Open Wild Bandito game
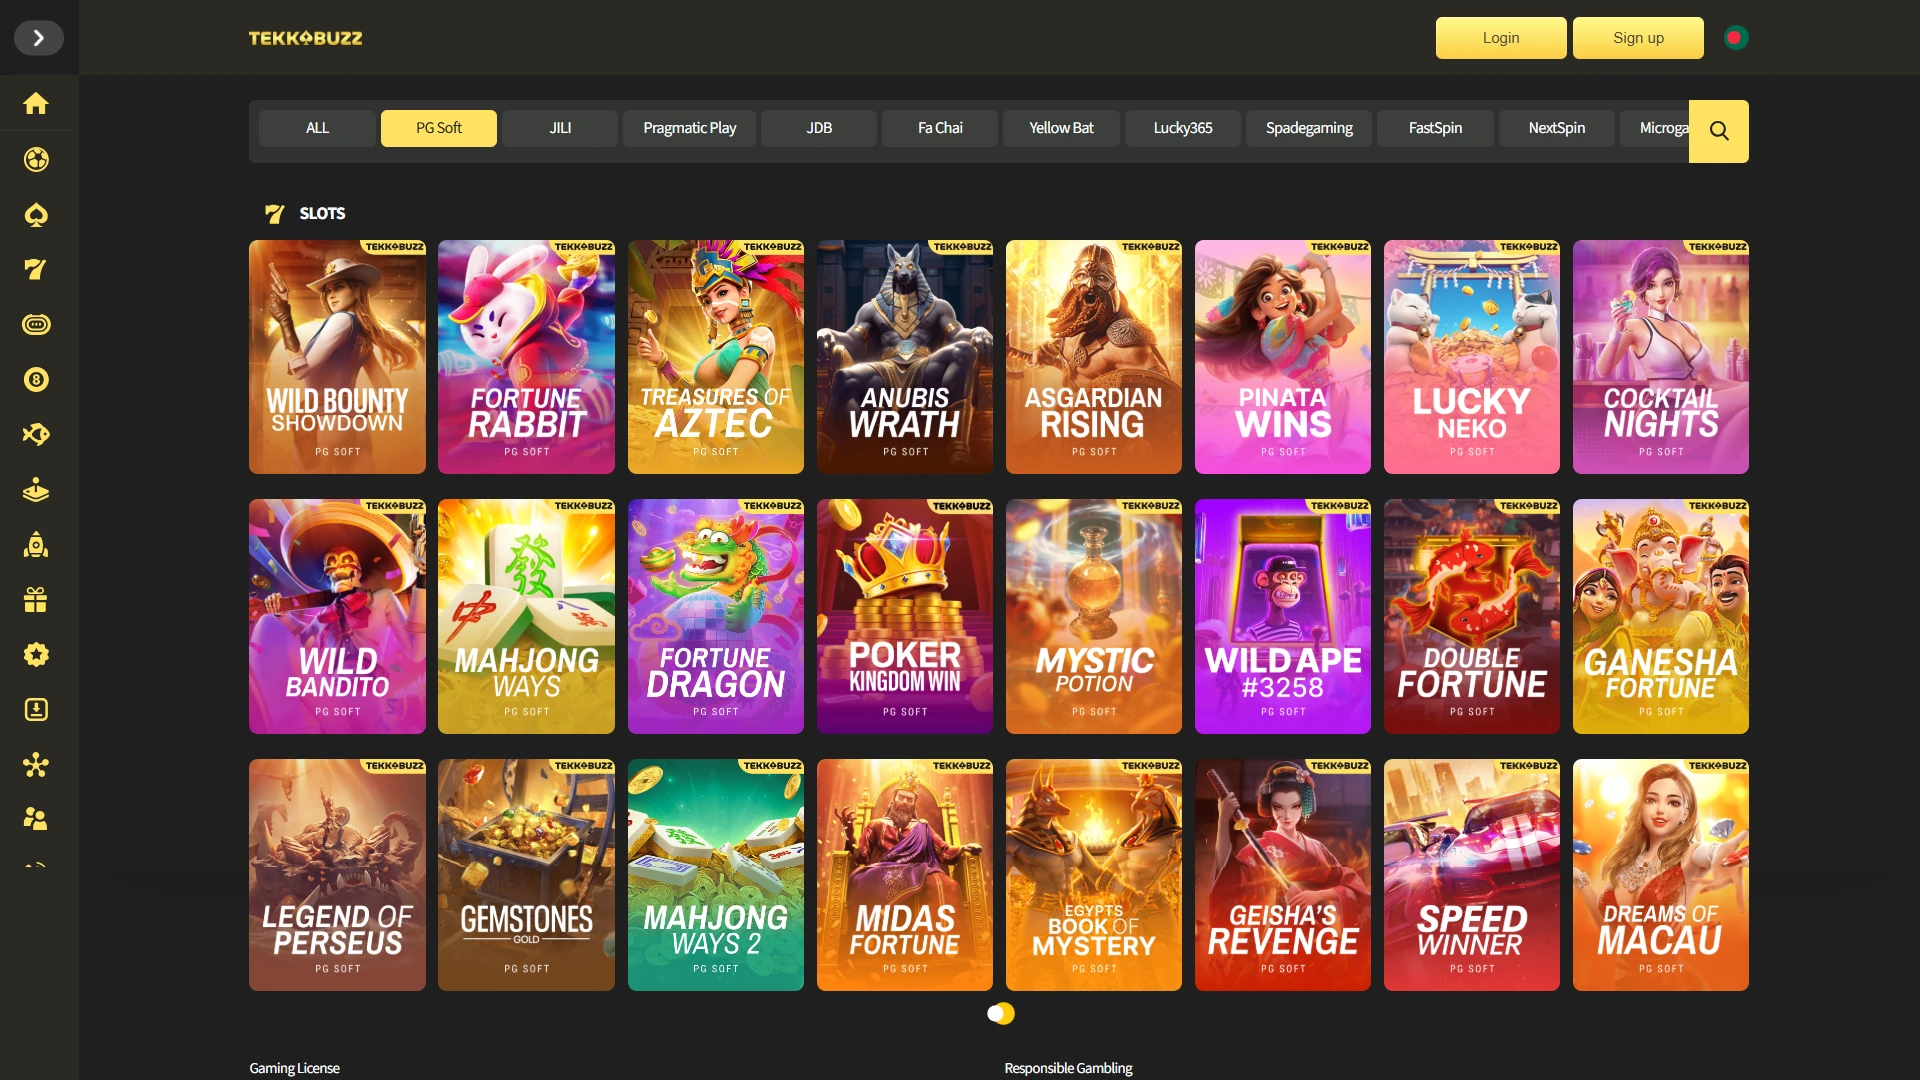1920x1080 pixels. tap(337, 617)
